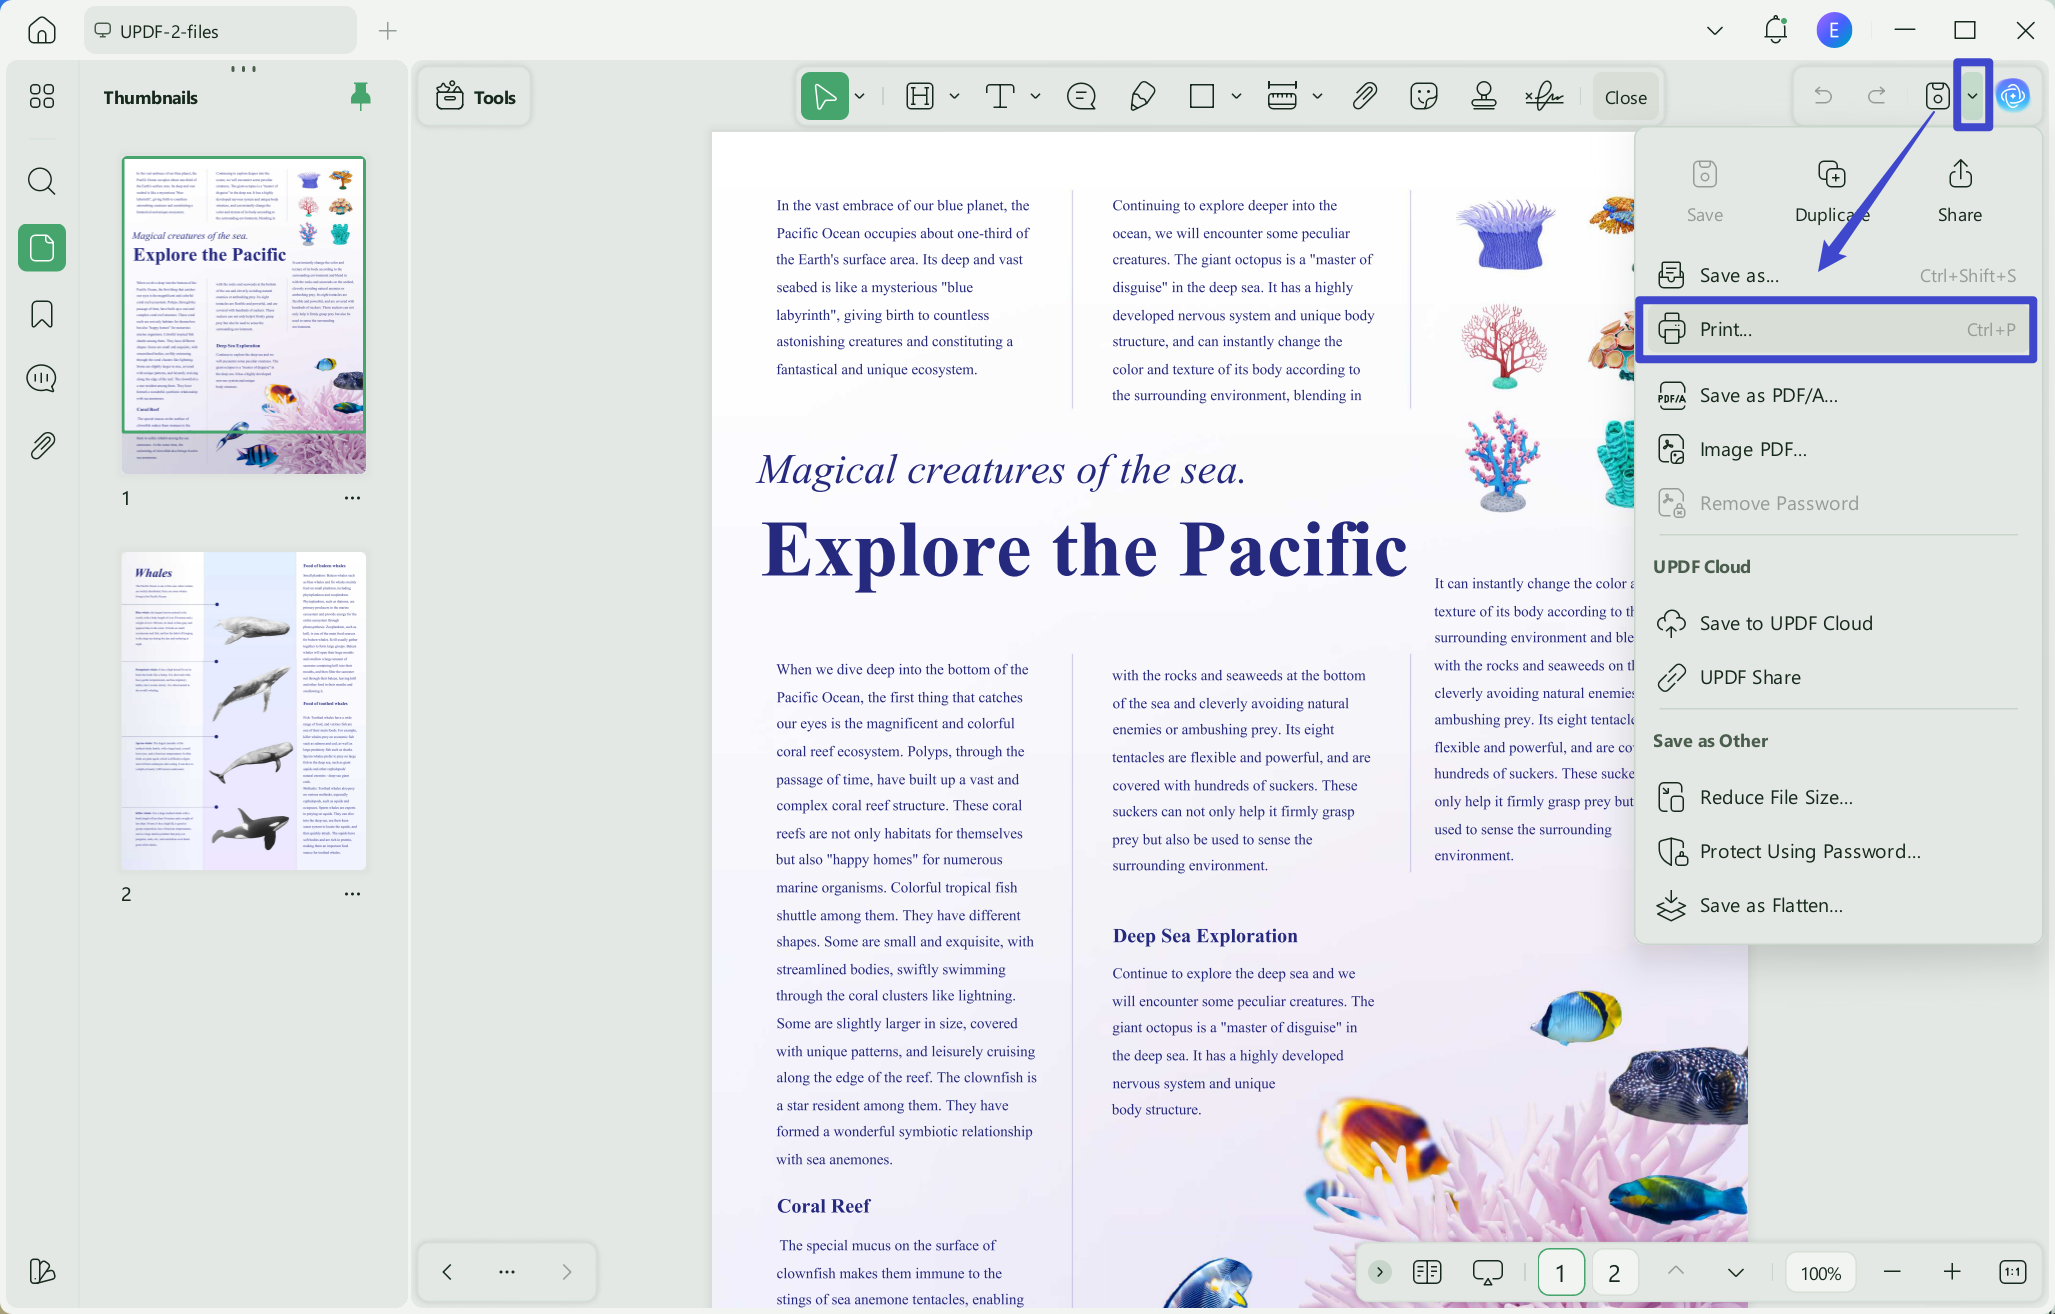Go to the Home screen icon

coord(42,30)
